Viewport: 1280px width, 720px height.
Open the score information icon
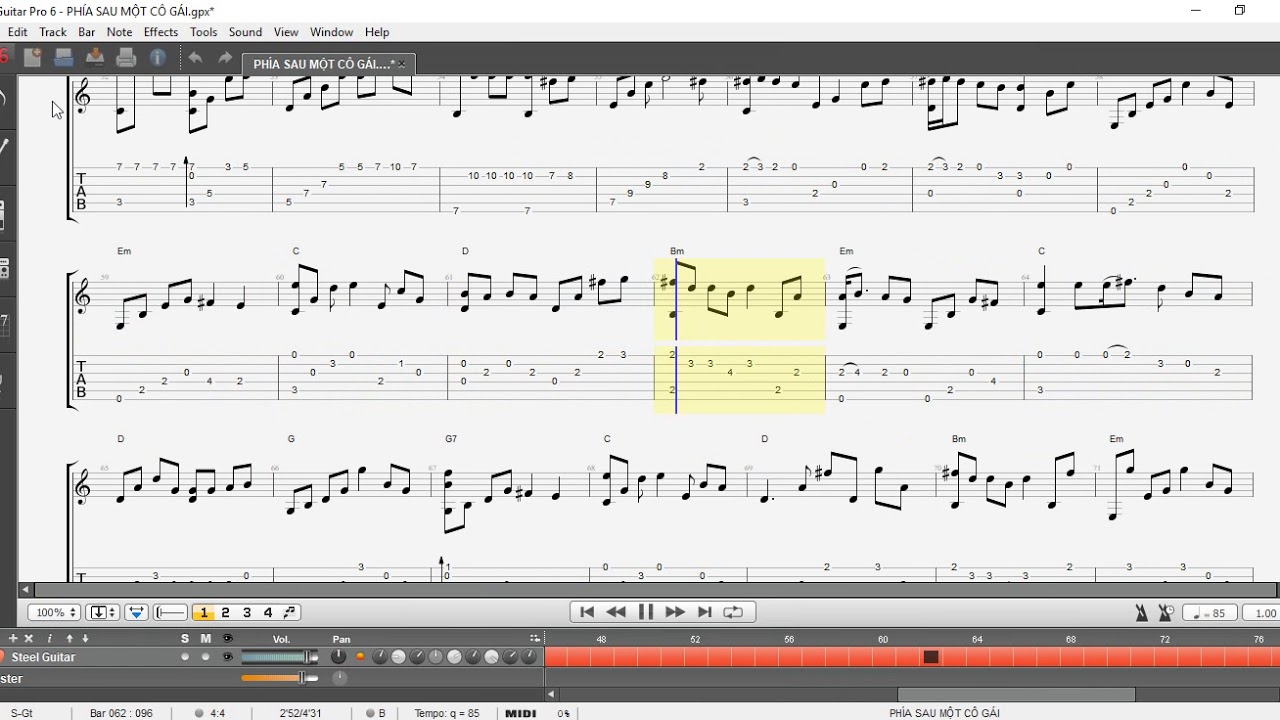pyautogui.click(x=157, y=58)
